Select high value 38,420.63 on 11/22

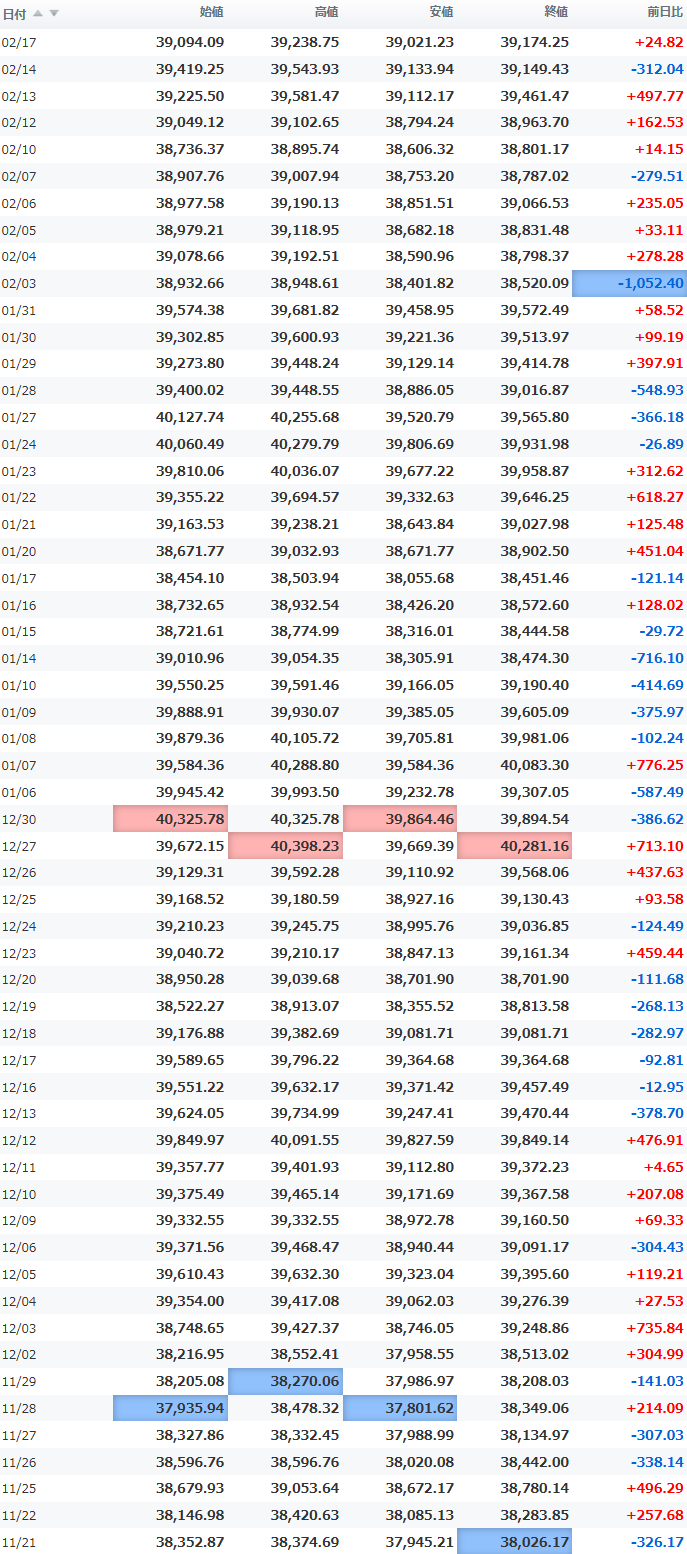304,1515
